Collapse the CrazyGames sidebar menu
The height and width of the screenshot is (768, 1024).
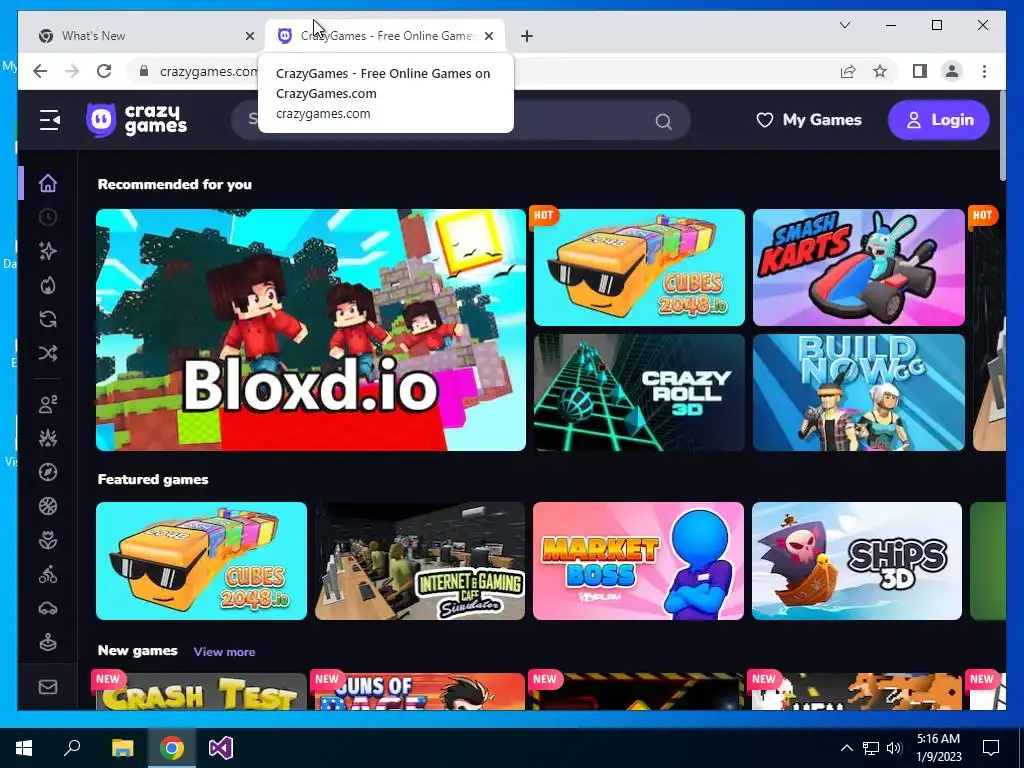click(50, 120)
